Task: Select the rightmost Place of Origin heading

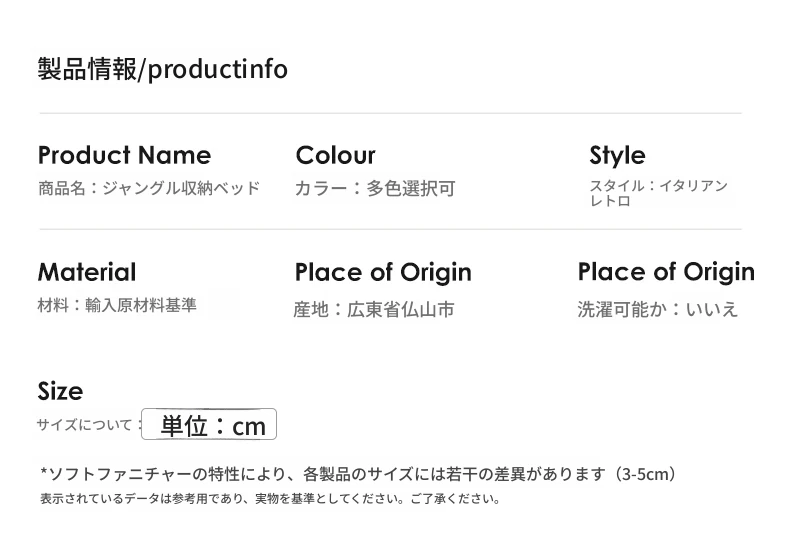Action: (x=666, y=272)
